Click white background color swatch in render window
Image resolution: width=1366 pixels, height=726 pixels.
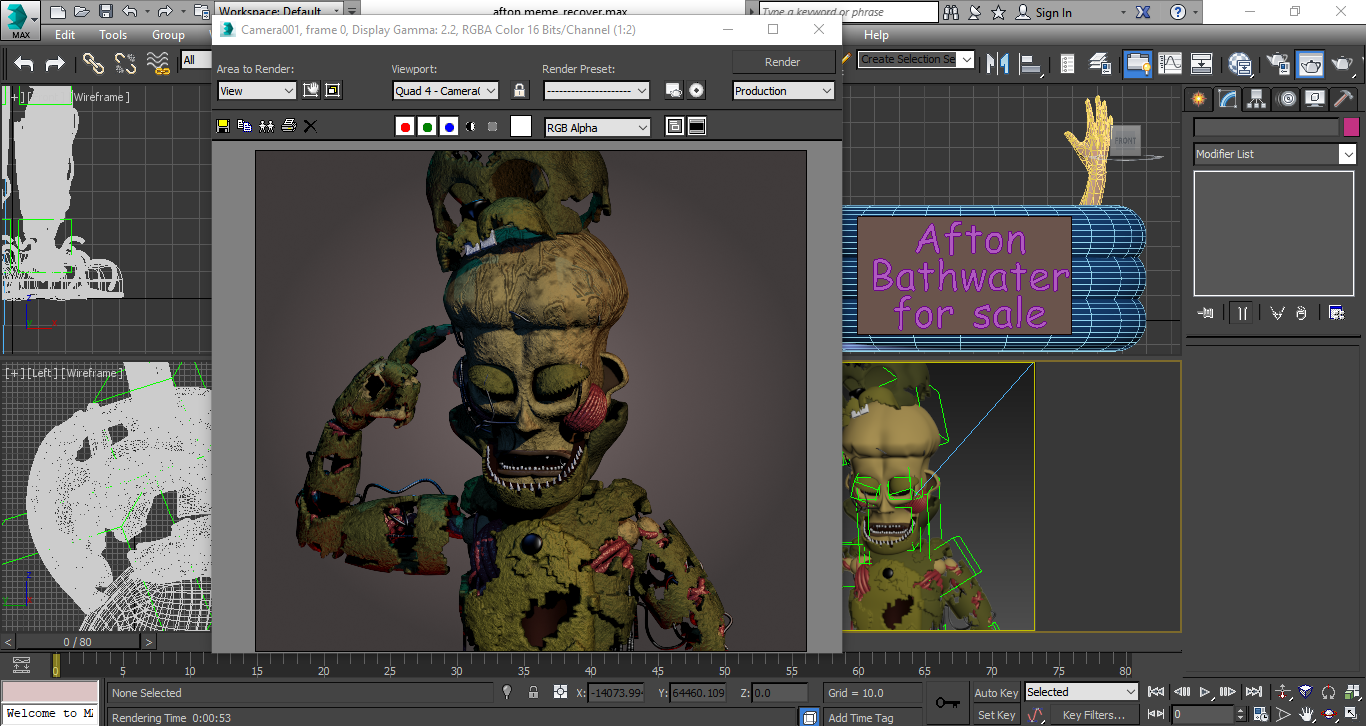click(x=521, y=126)
